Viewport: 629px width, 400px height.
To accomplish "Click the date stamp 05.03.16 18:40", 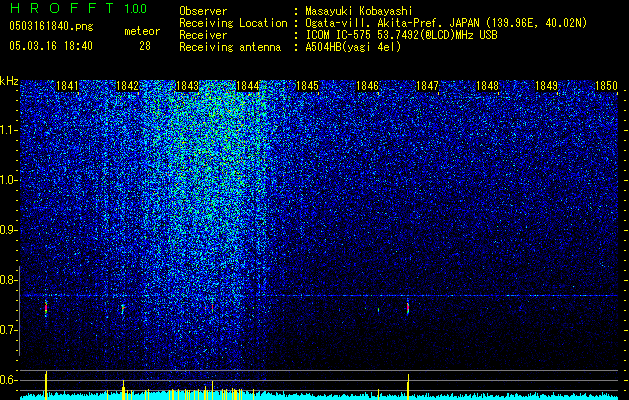I will click(51, 46).
